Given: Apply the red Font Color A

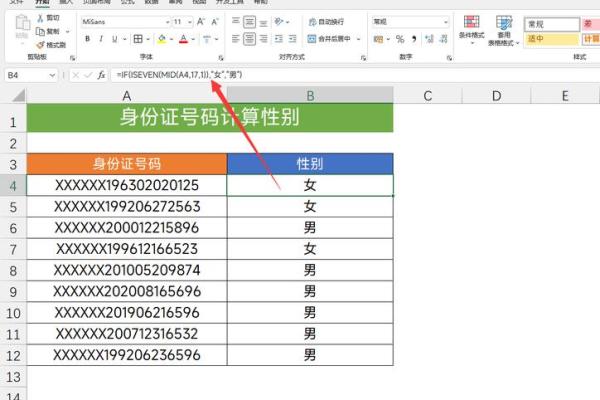Looking at the screenshot, I should click(184, 39).
